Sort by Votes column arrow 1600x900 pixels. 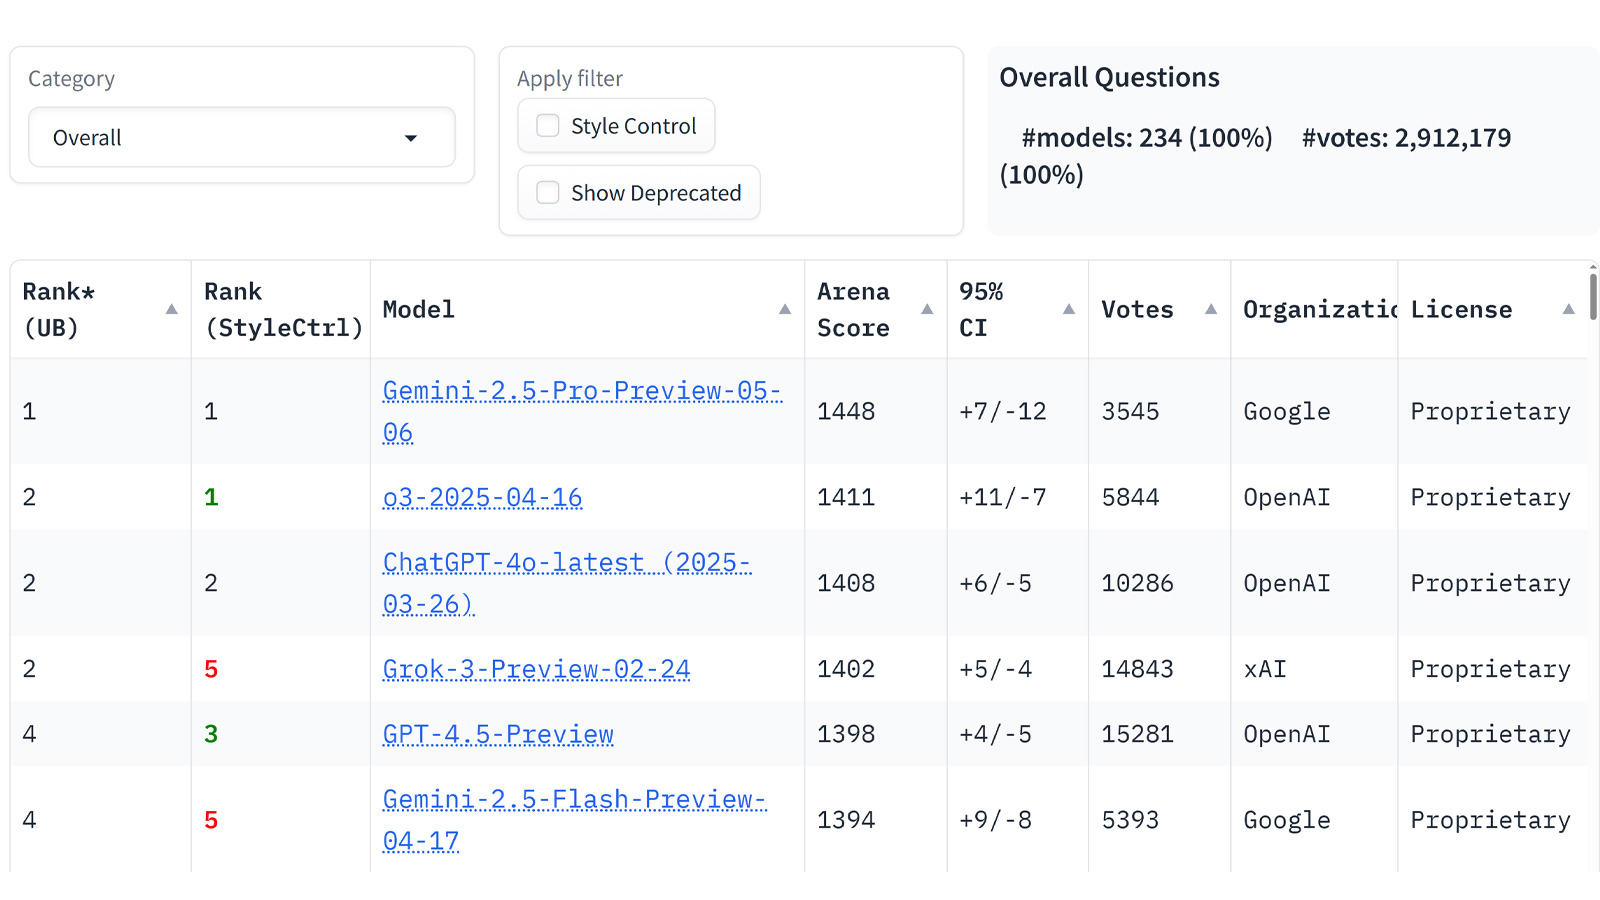(1211, 309)
